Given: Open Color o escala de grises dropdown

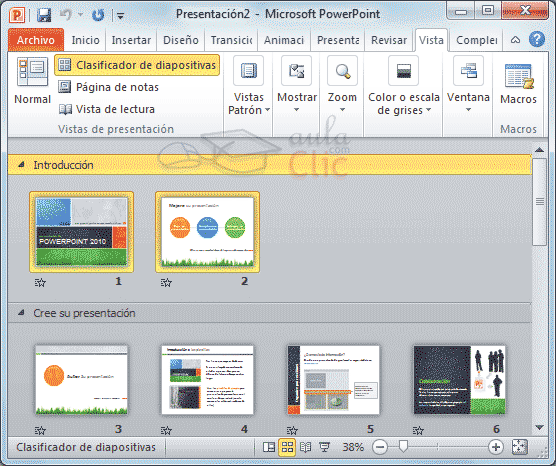Looking at the screenshot, I should 404,86.
